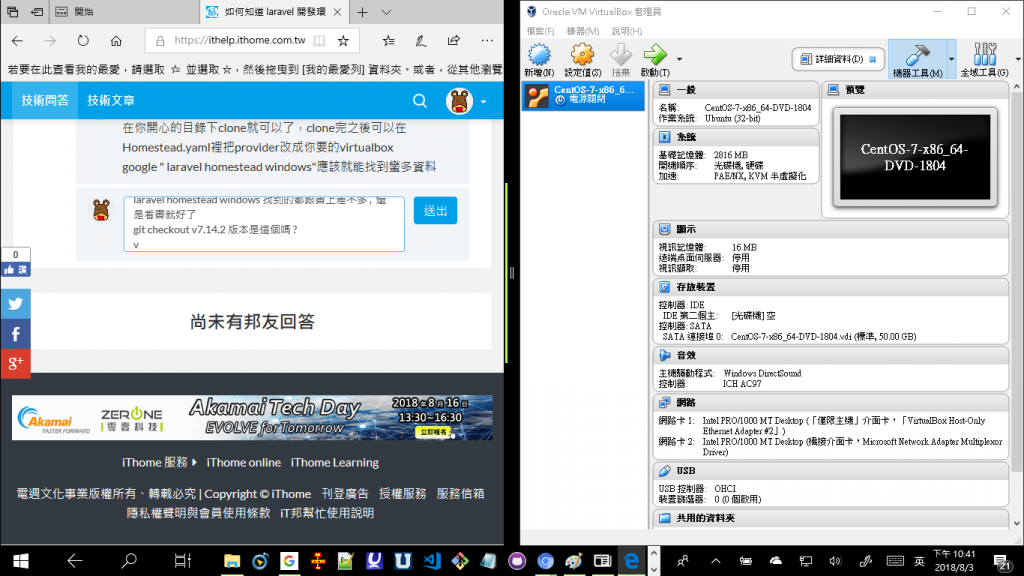Open File Explorer from the taskbar

[x=232, y=561]
